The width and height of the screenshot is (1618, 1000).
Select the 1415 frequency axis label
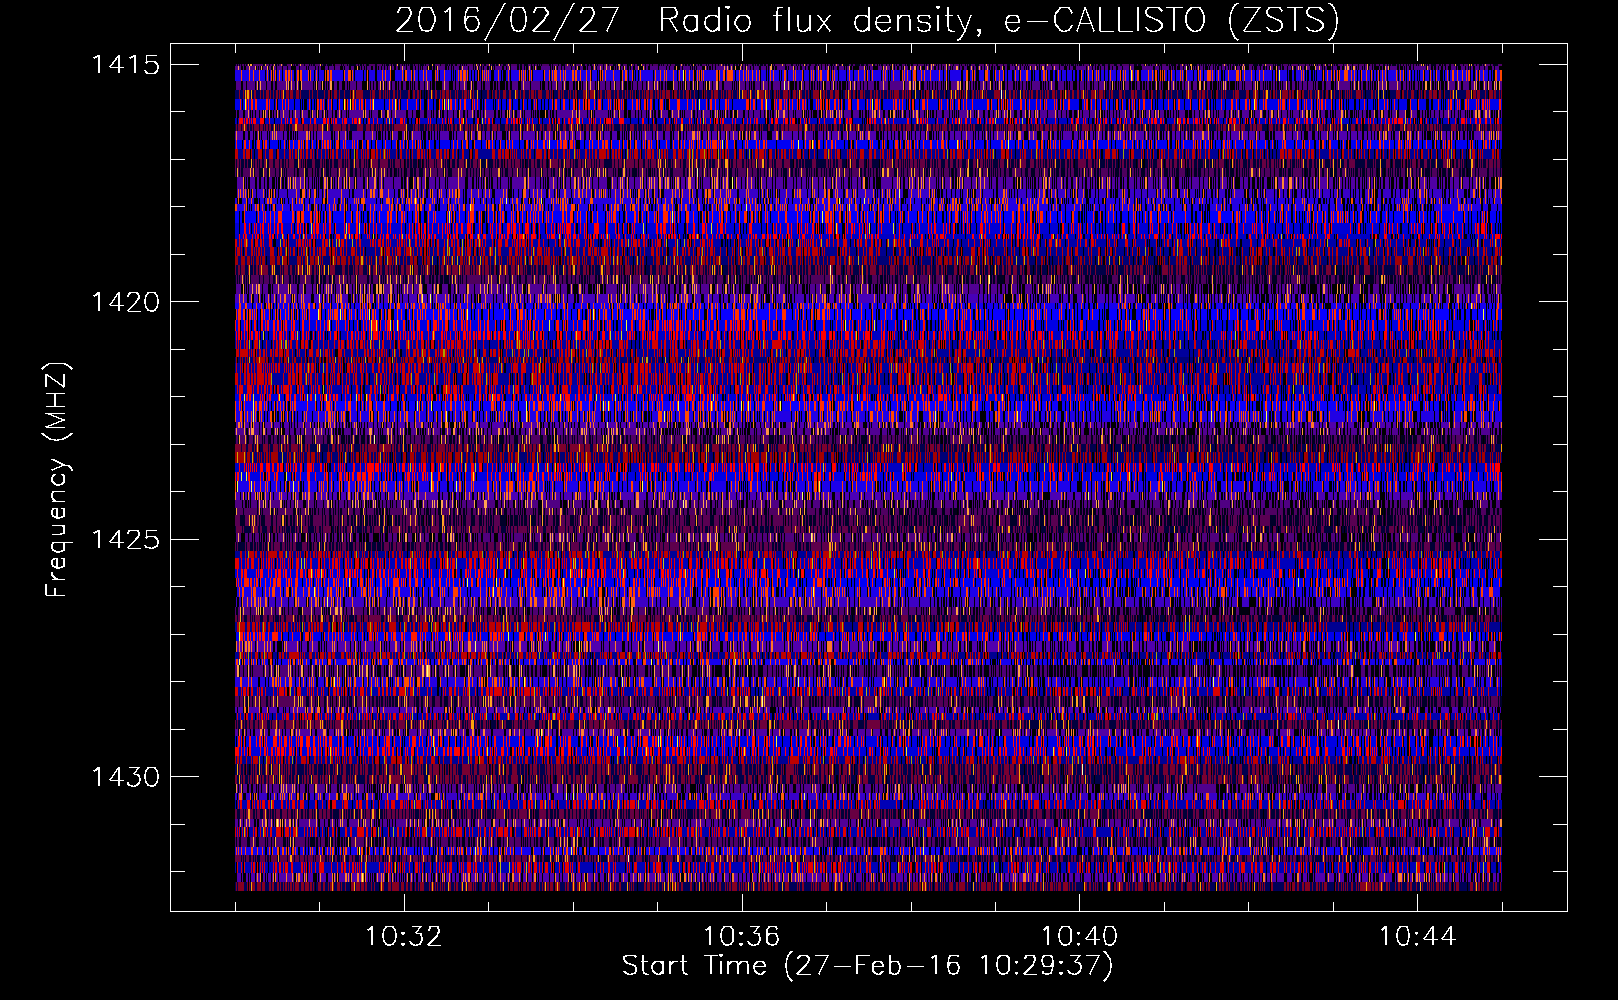(x=125, y=65)
